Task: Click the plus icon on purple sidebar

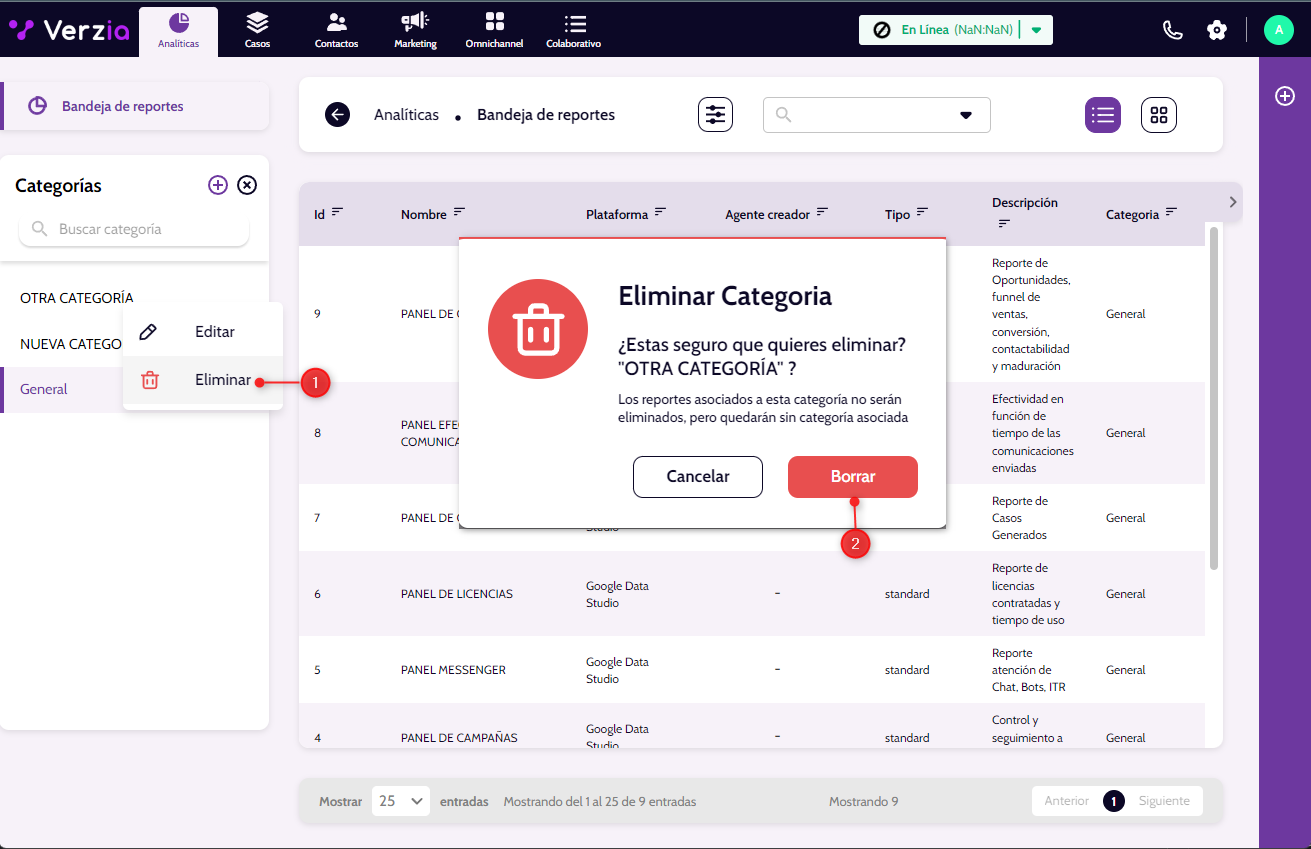Action: click(1285, 96)
